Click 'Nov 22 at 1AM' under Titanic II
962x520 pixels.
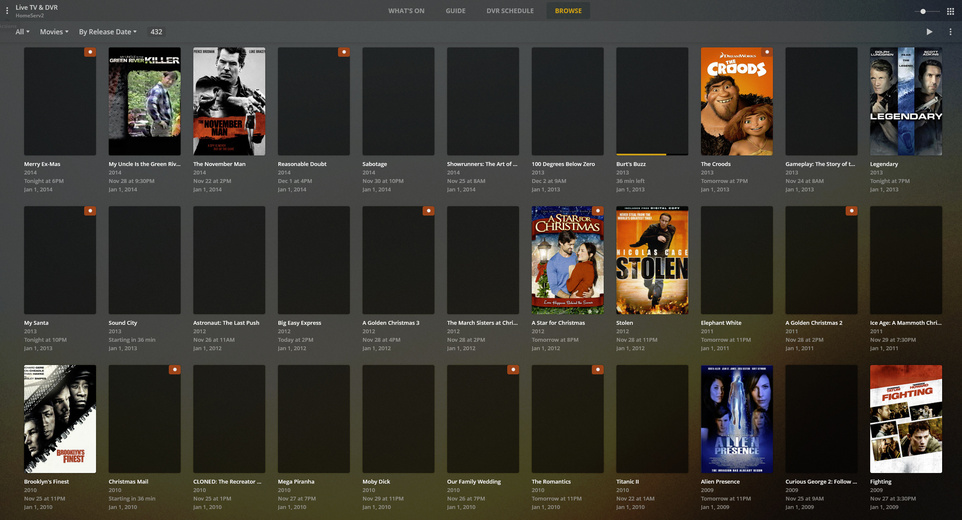click(x=636, y=499)
